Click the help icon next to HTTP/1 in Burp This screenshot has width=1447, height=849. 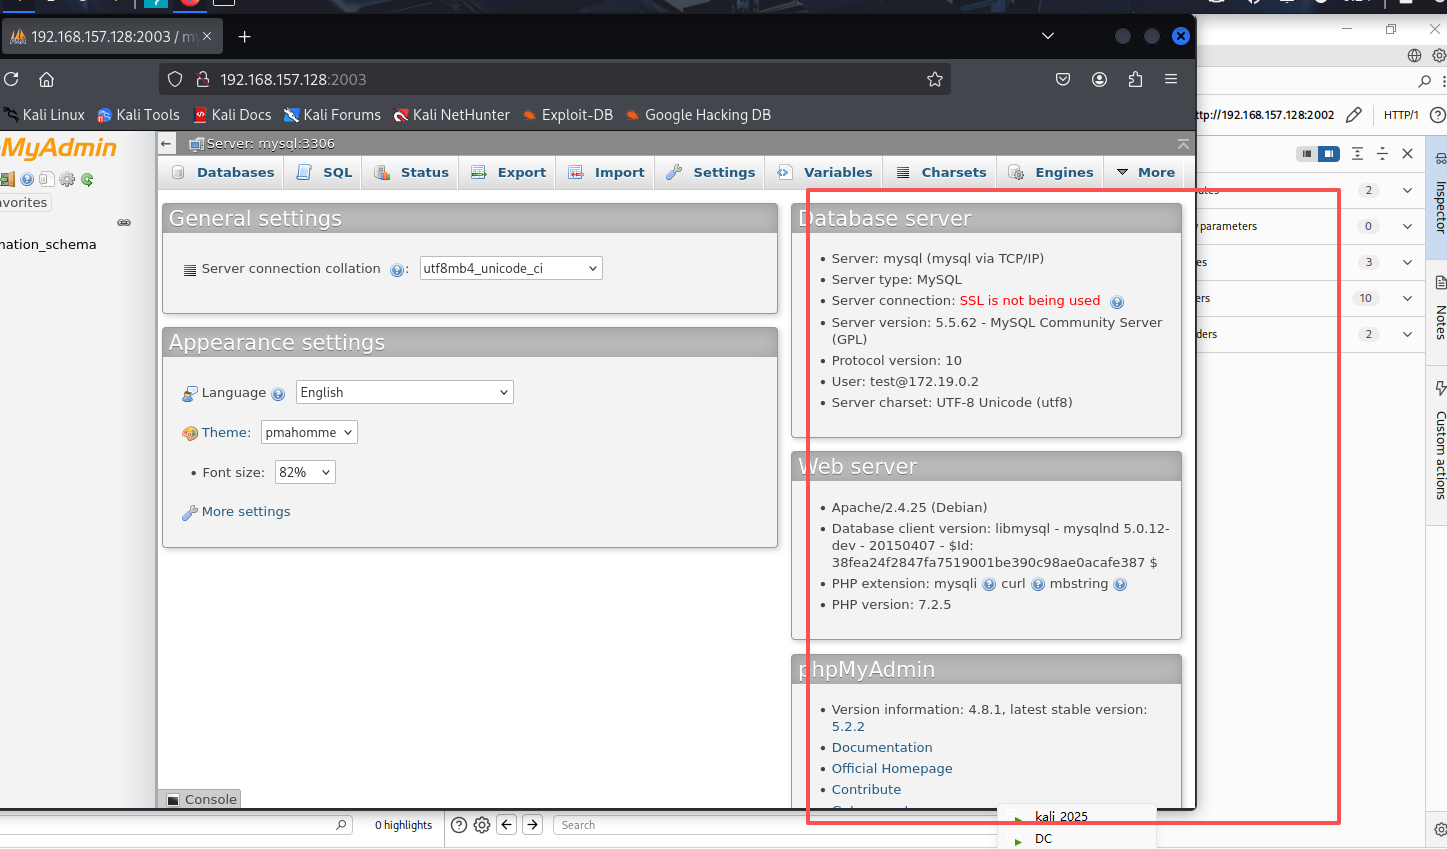pyautogui.click(x=1438, y=115)
